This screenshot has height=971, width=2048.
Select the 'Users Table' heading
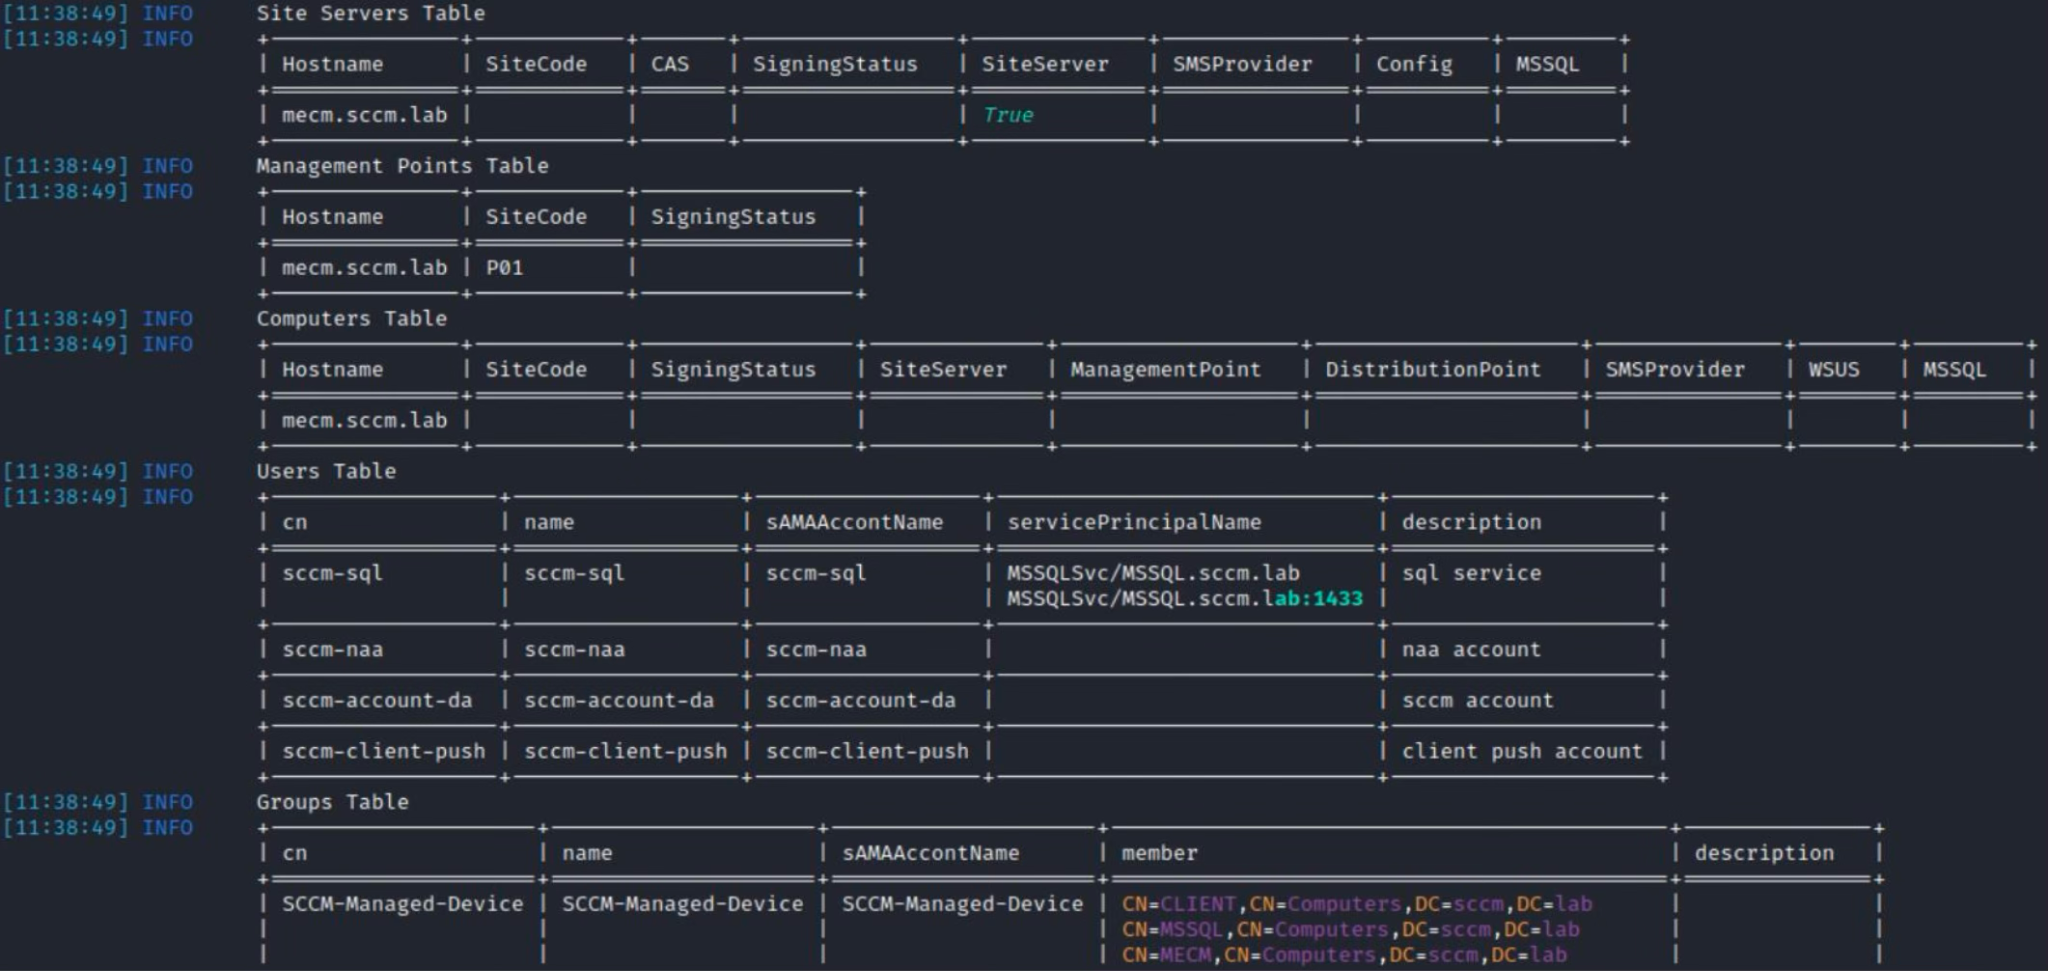click(x=326, y=472)
